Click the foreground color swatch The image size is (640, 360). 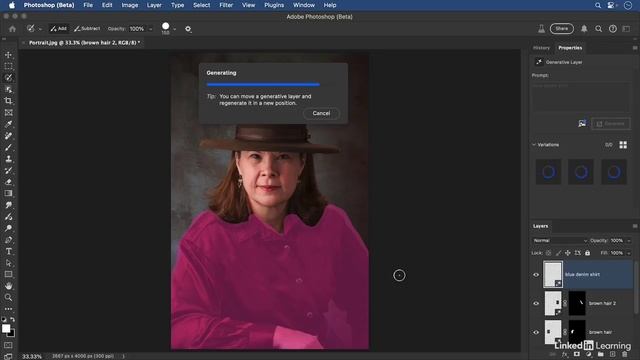click(x=6, y=329)
